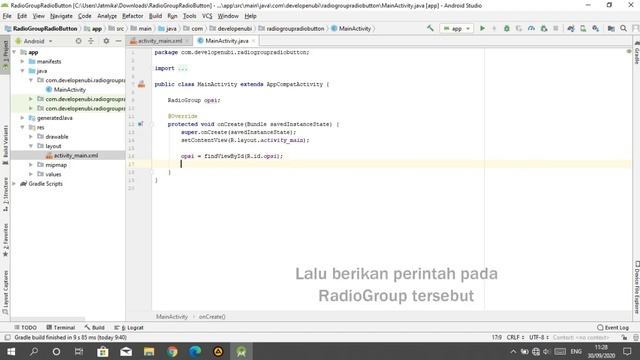Click the Profile app gauge icon
This screenshot has width=640, height=360.
tap(531, 28)
